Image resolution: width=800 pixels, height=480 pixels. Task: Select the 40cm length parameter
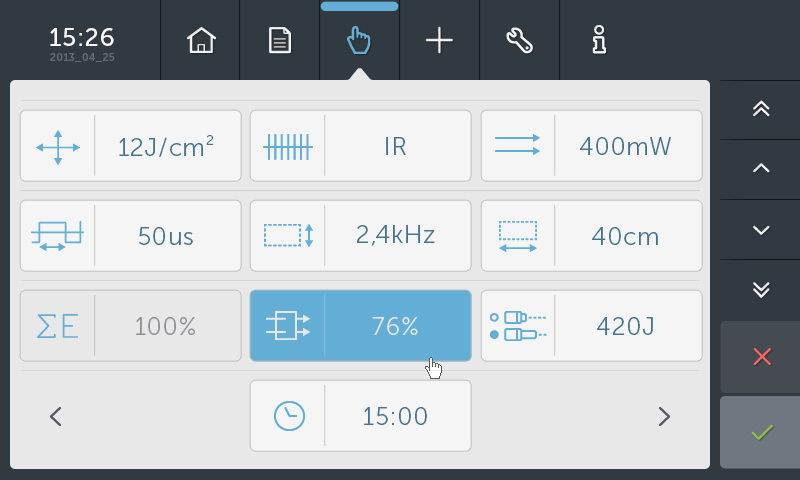pos(591,236)
